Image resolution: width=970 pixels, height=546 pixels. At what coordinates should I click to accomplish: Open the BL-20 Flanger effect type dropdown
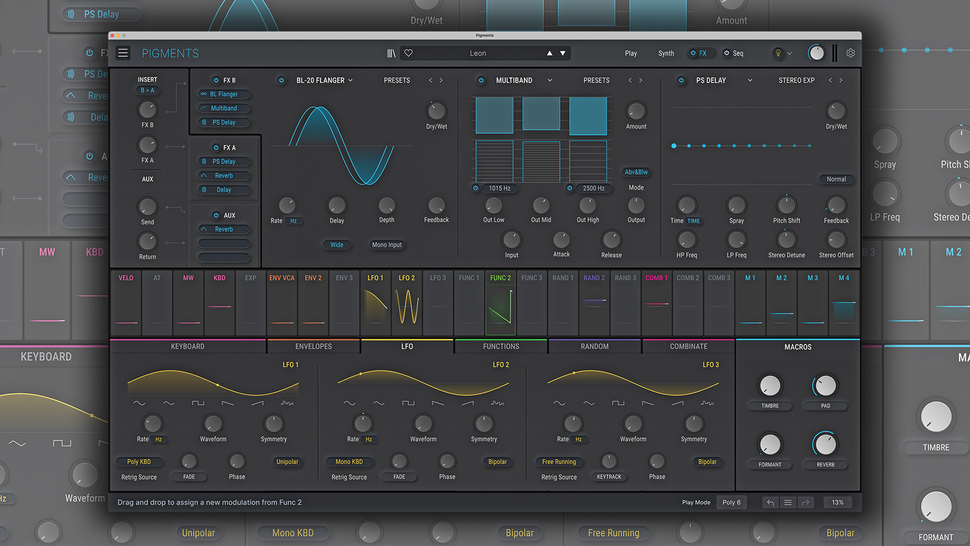(324, 80)
